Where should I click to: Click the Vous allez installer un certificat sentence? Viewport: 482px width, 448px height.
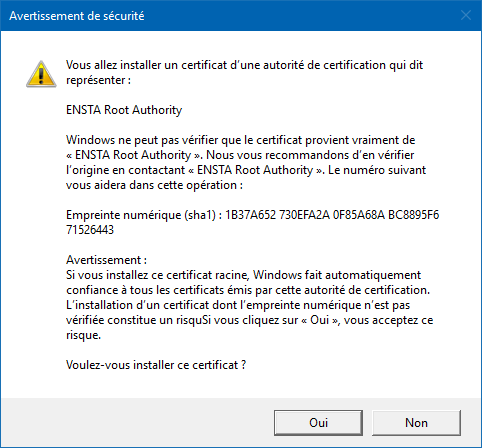244,65
